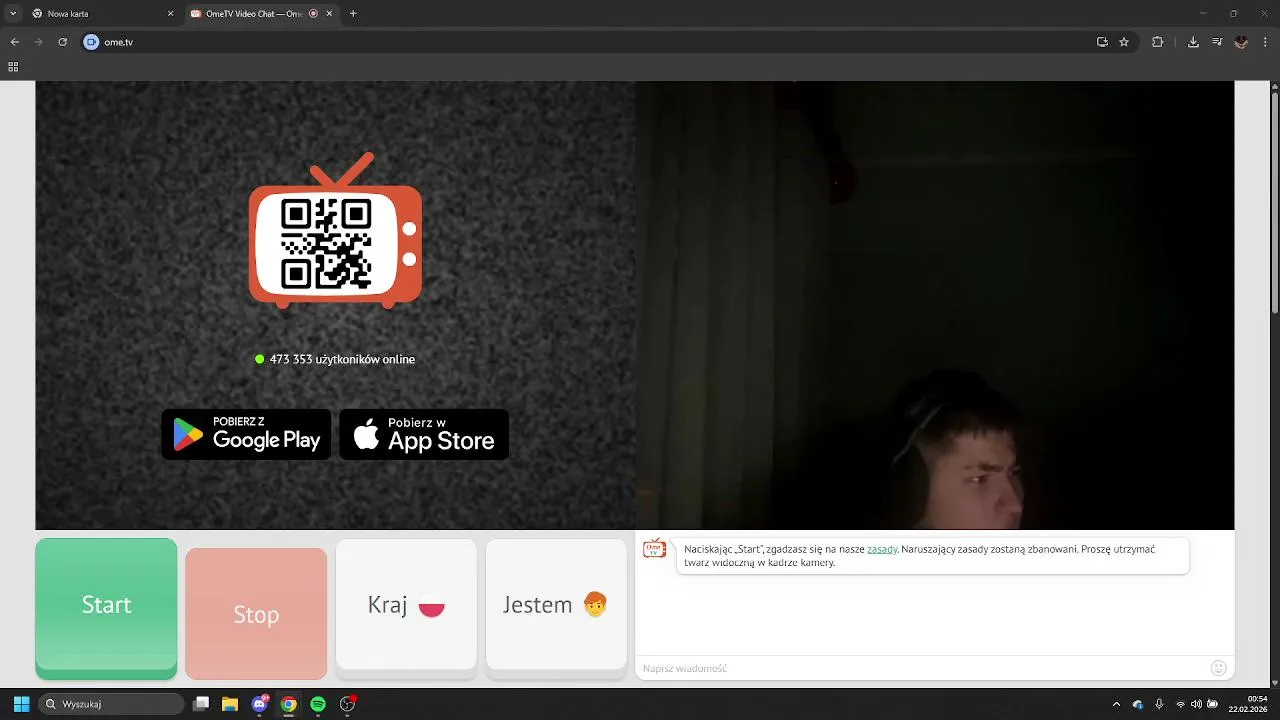Open the volume speaker tray icon

(1196, 704)
